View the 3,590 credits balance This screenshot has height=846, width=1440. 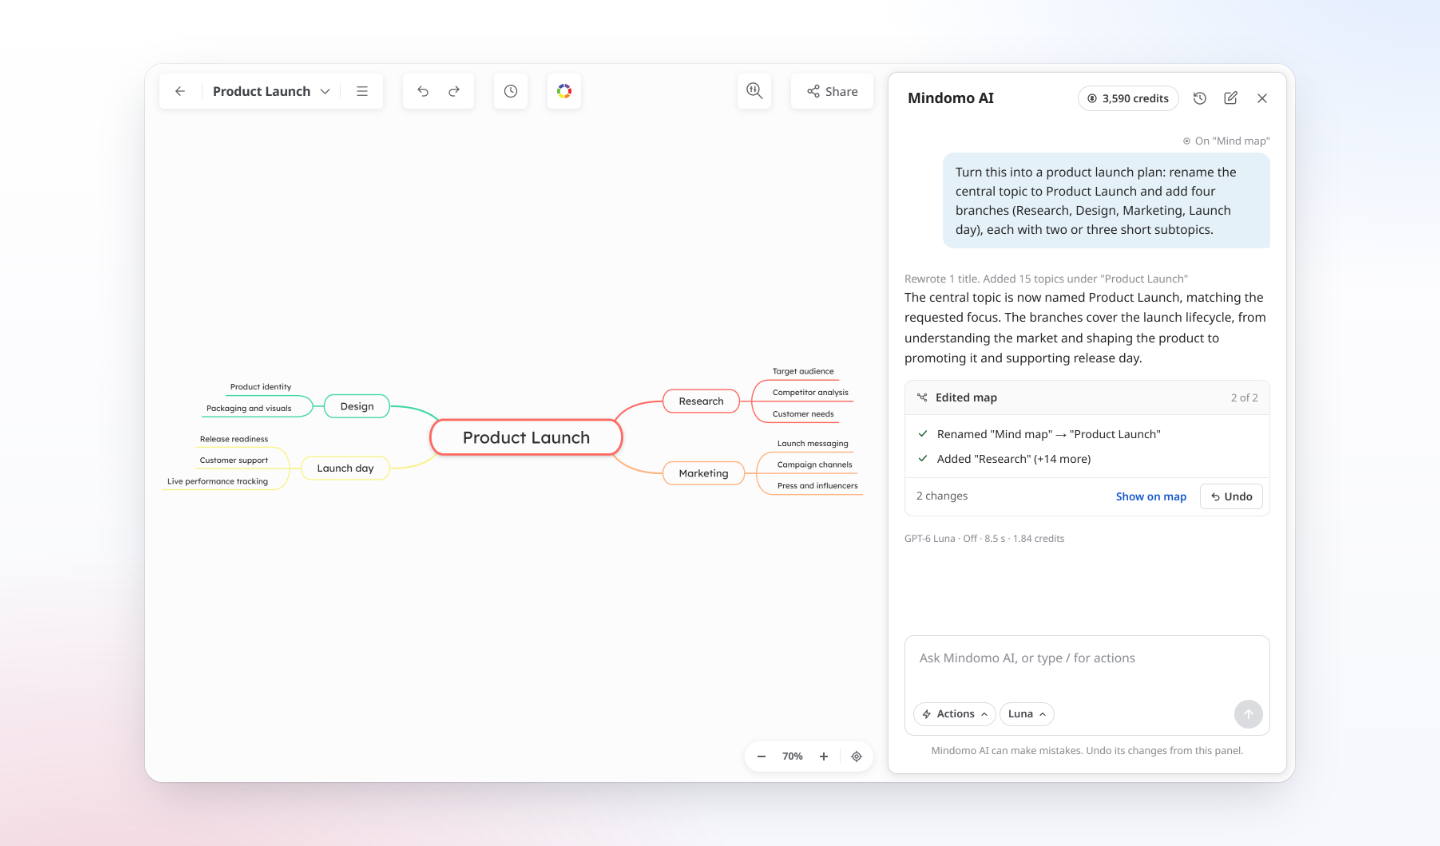[1128, 98]
